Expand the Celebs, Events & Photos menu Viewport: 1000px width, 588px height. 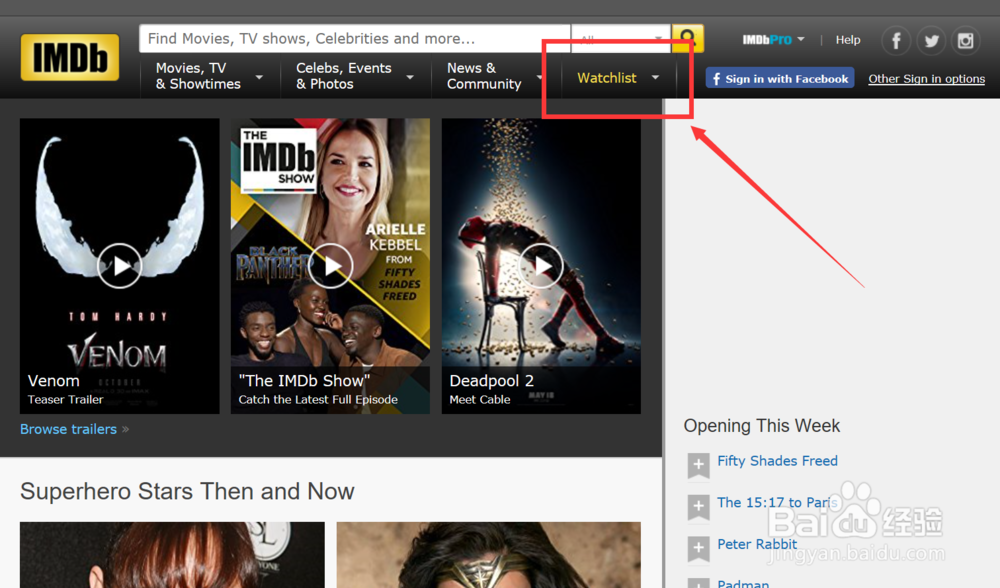(x=355, y=77)
